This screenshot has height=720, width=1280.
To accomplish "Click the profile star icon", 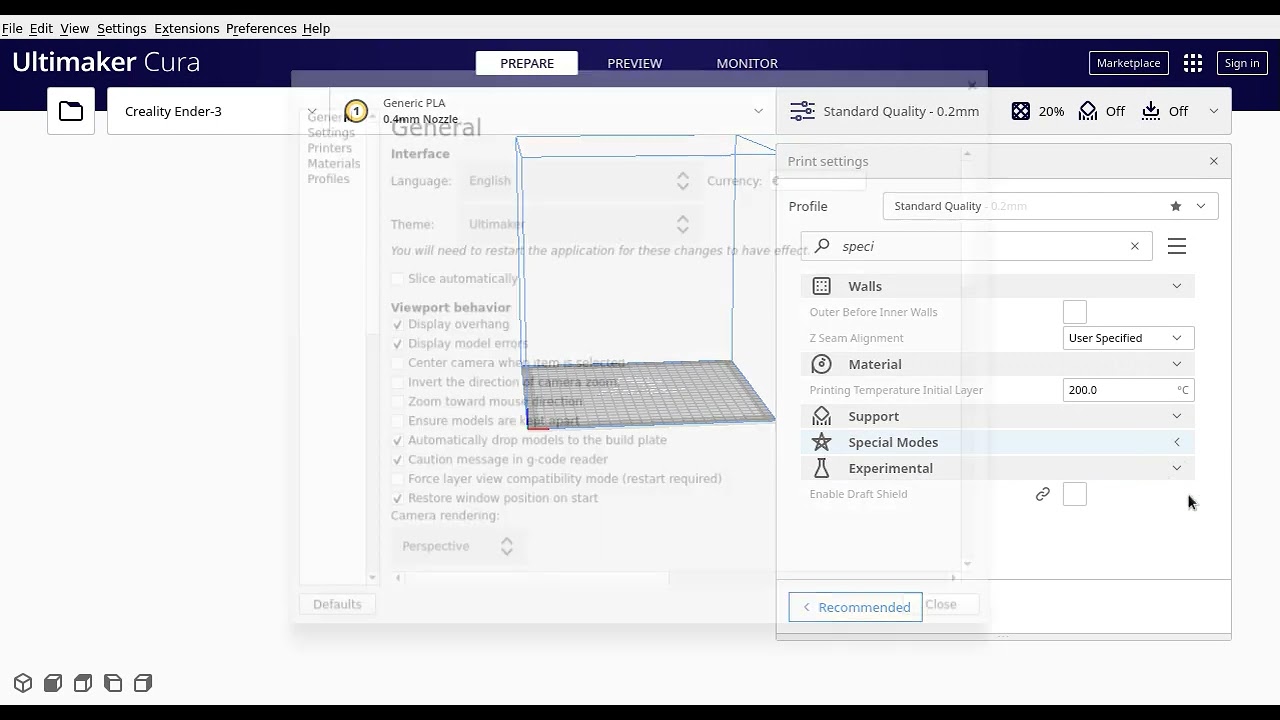I will (1176, 206).
